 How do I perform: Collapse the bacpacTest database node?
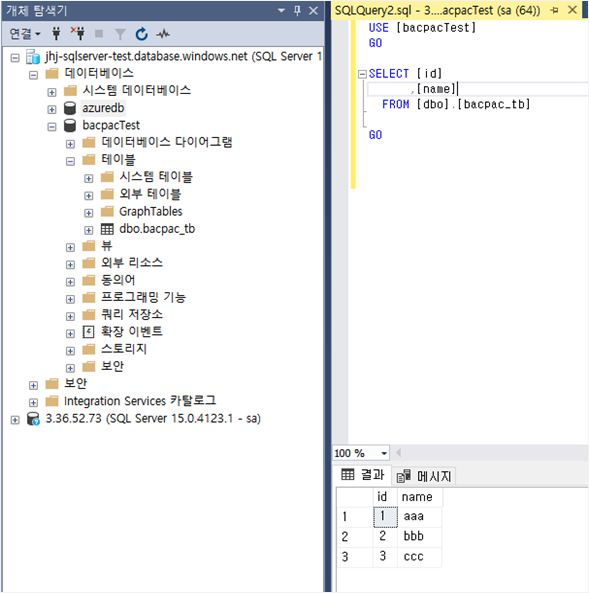click(x=52, y=127)
